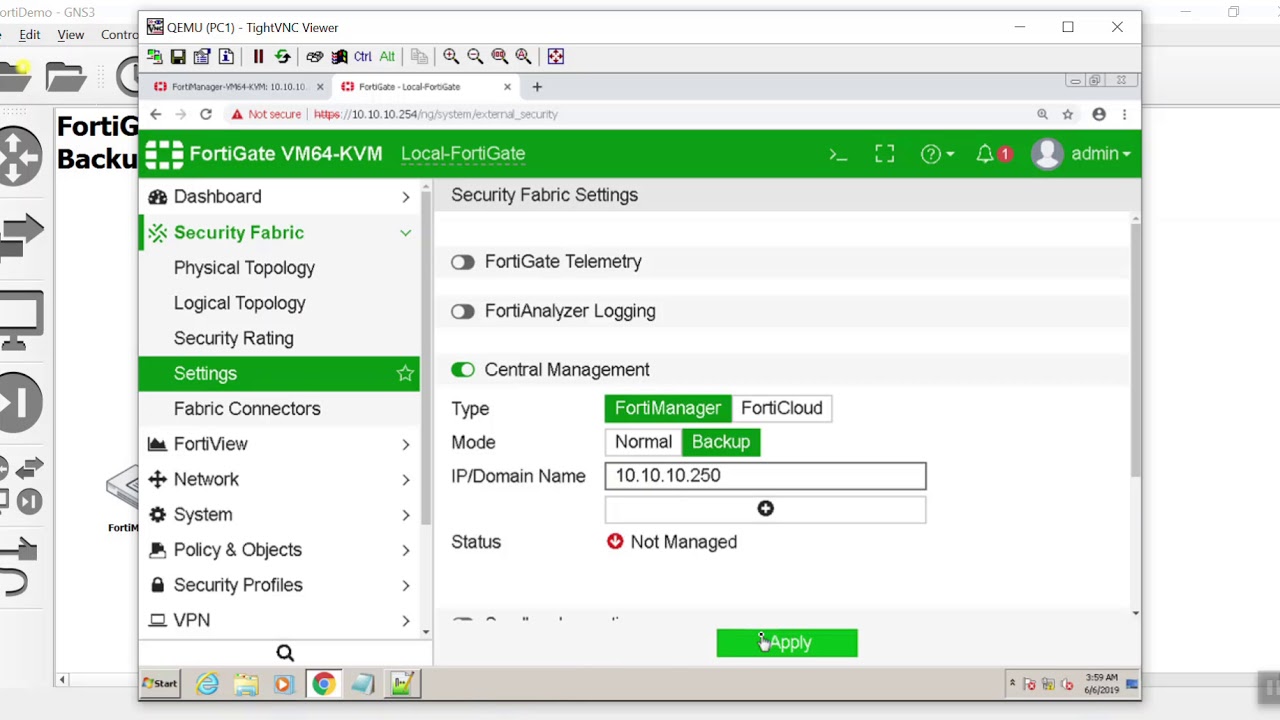Go back in the browser
Viewport: 1280px width, 720px height.
coord(156,114)
